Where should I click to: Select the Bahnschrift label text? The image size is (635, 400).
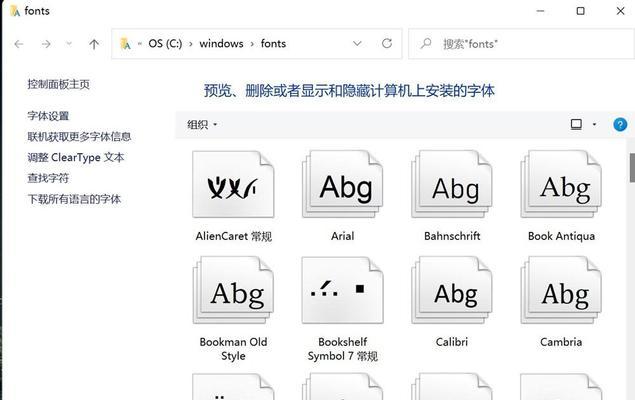[452, 236]
